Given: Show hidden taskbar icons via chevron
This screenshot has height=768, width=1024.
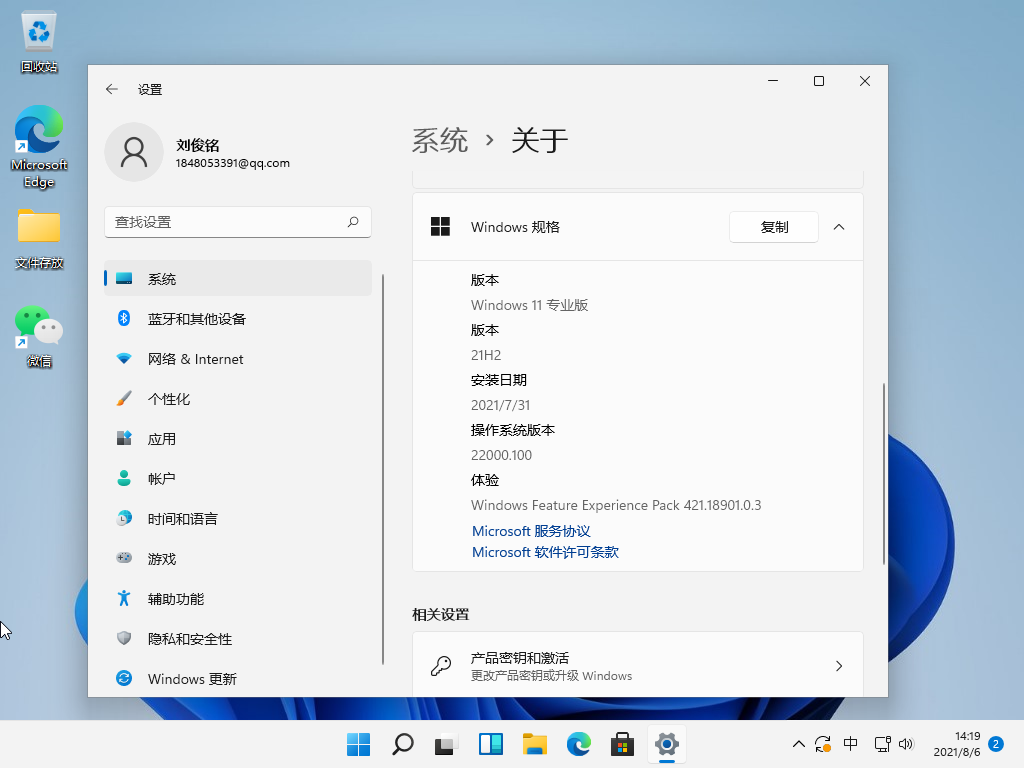Looking at the screenshot, I should [798, 744].
